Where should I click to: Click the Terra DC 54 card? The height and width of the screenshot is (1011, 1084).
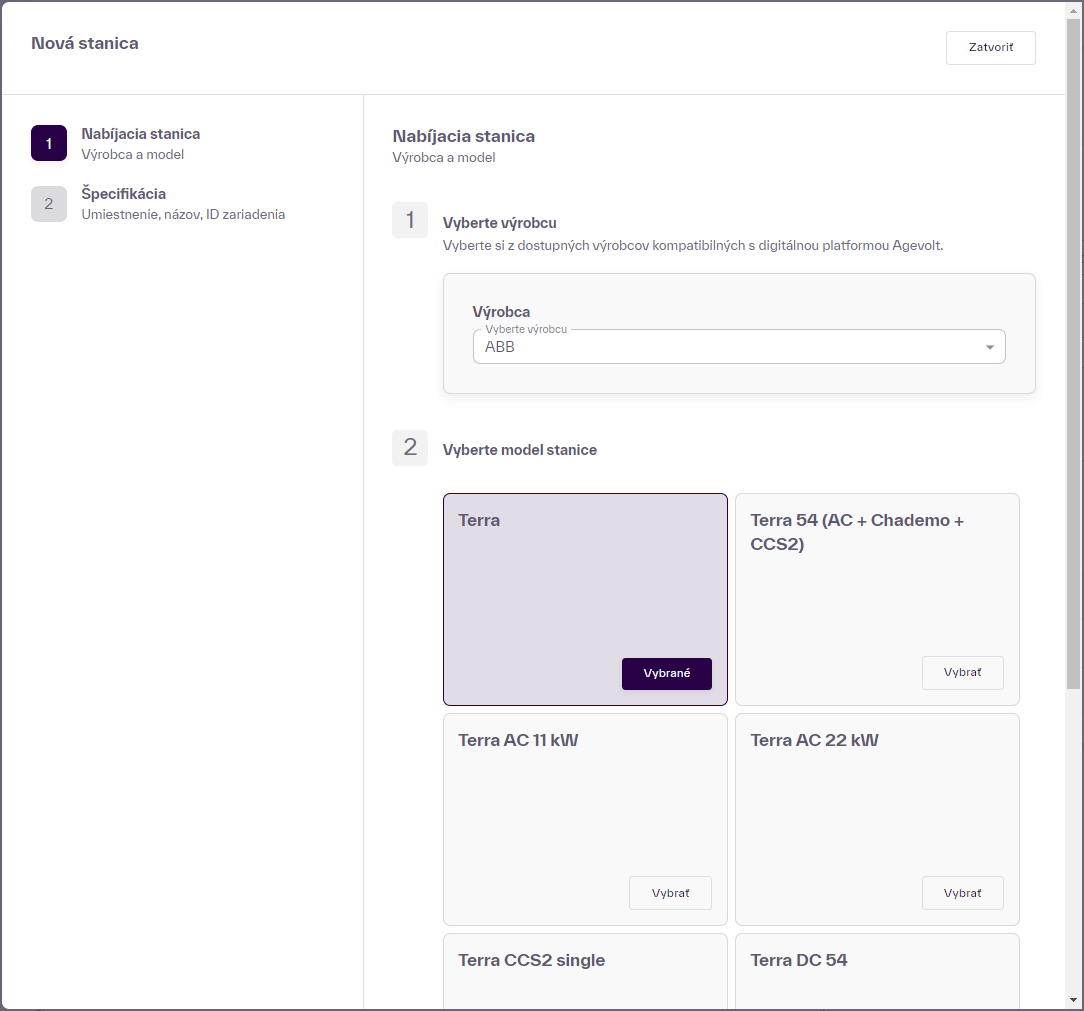[877, 972]
